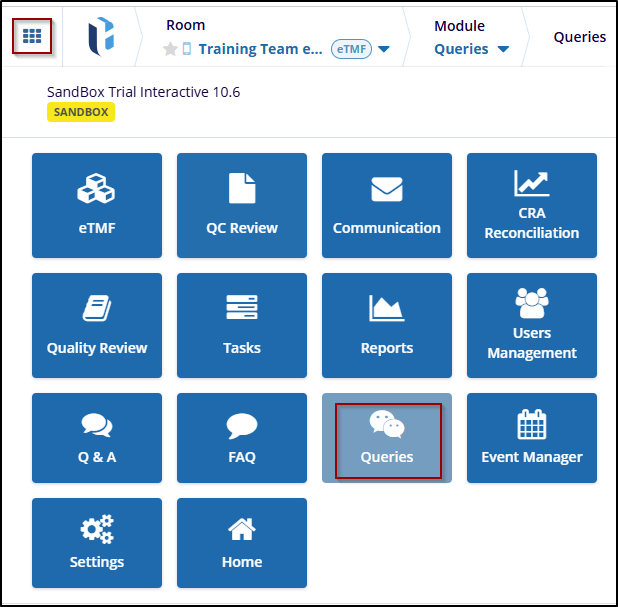Open the Settings gears tile
The image size is (618, 607).
coord(97,542)
